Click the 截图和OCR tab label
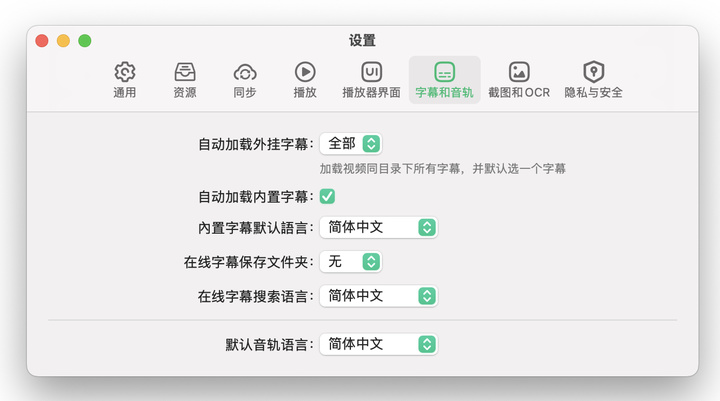The image size is (720, 401). tap(519, 93)
